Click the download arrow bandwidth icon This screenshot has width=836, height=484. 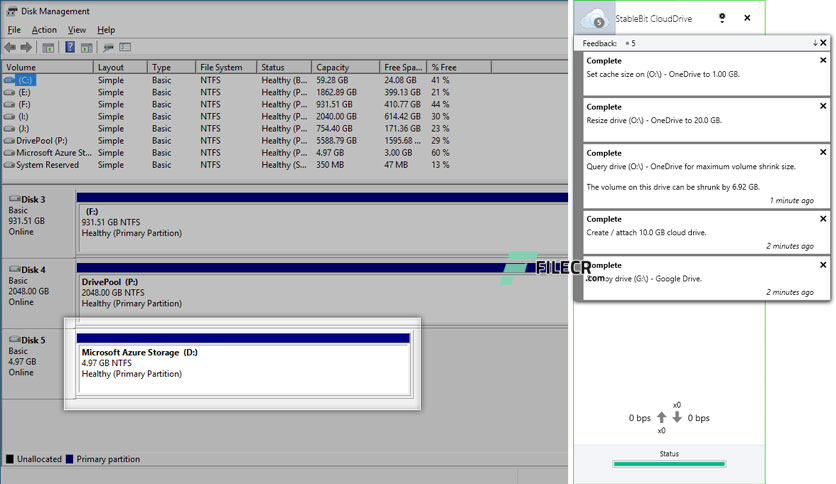click(677, 417)
